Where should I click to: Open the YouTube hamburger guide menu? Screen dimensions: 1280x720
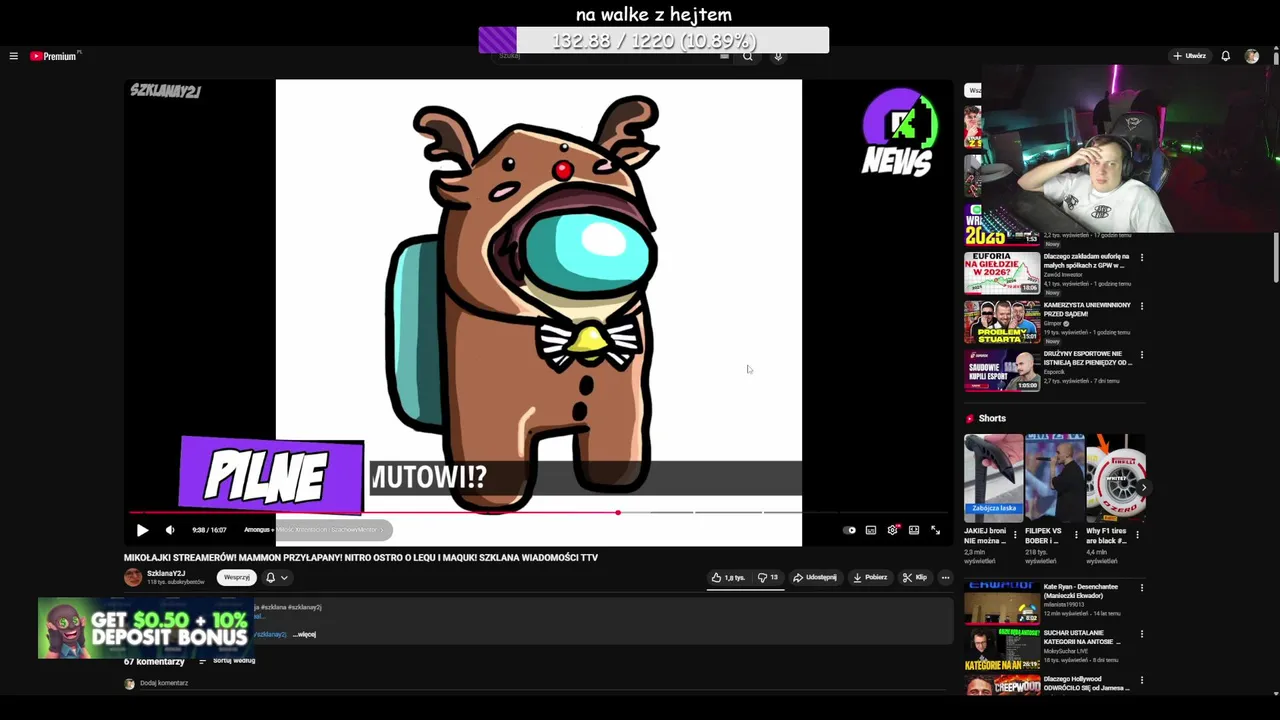(13, 56)
